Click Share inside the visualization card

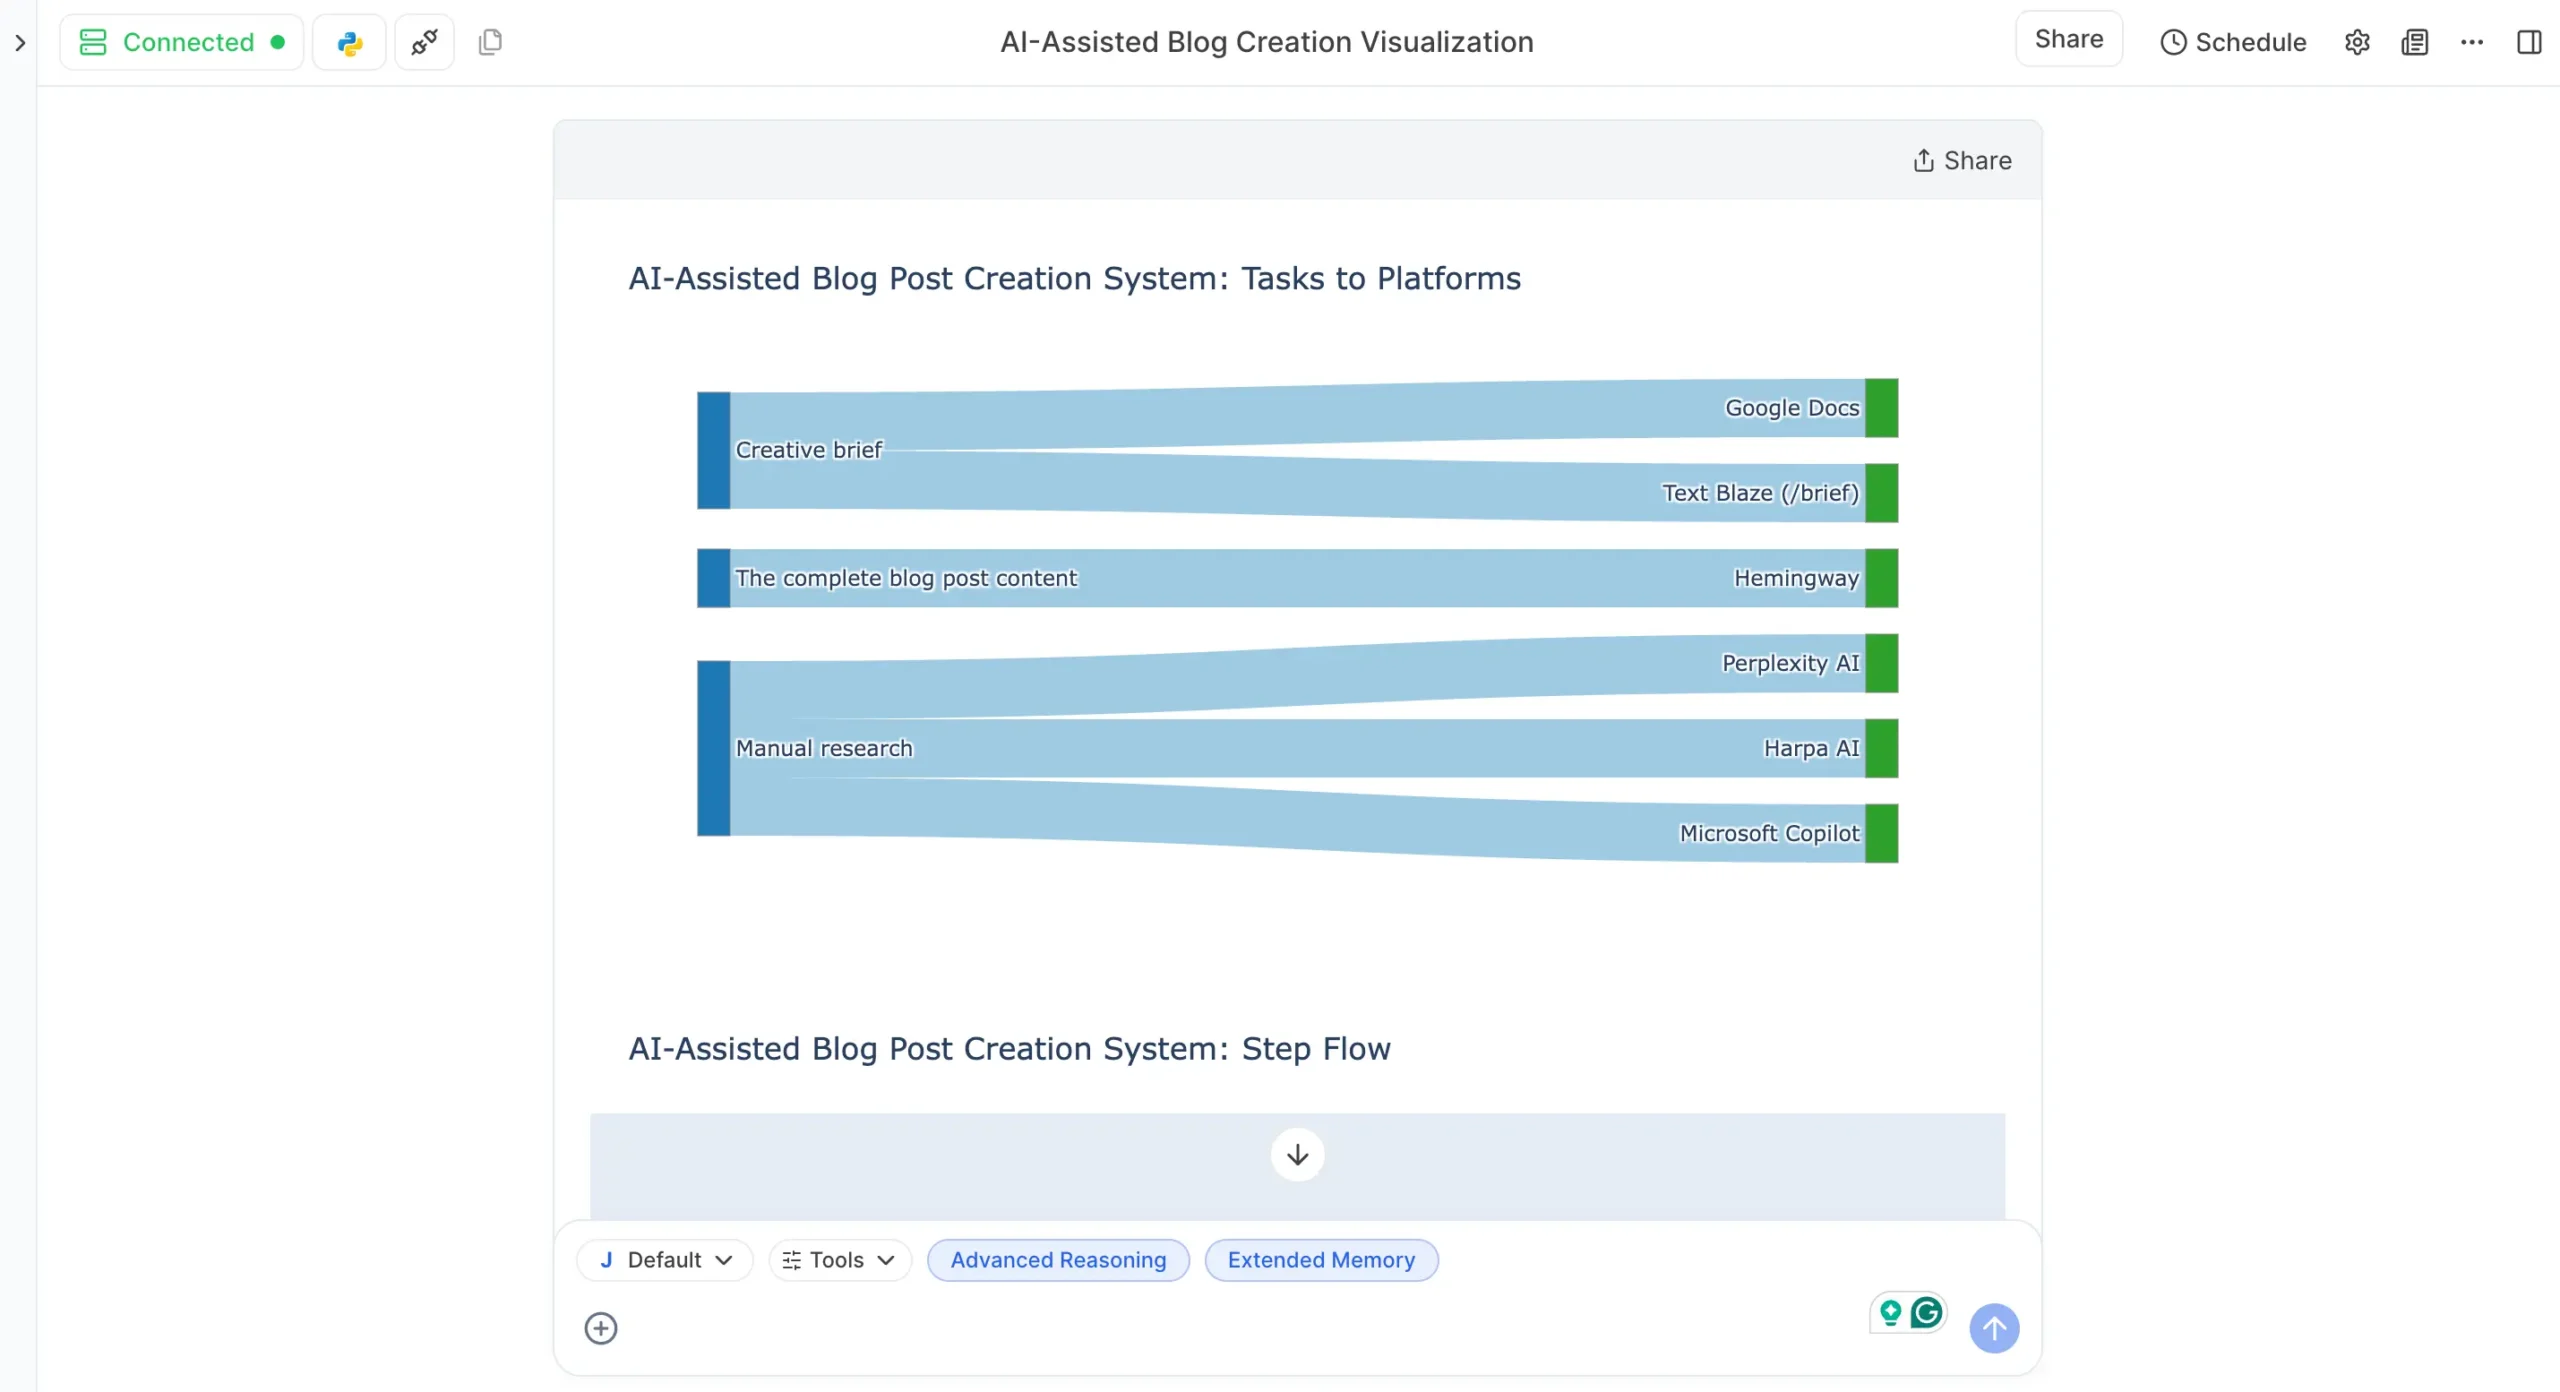1960,160
